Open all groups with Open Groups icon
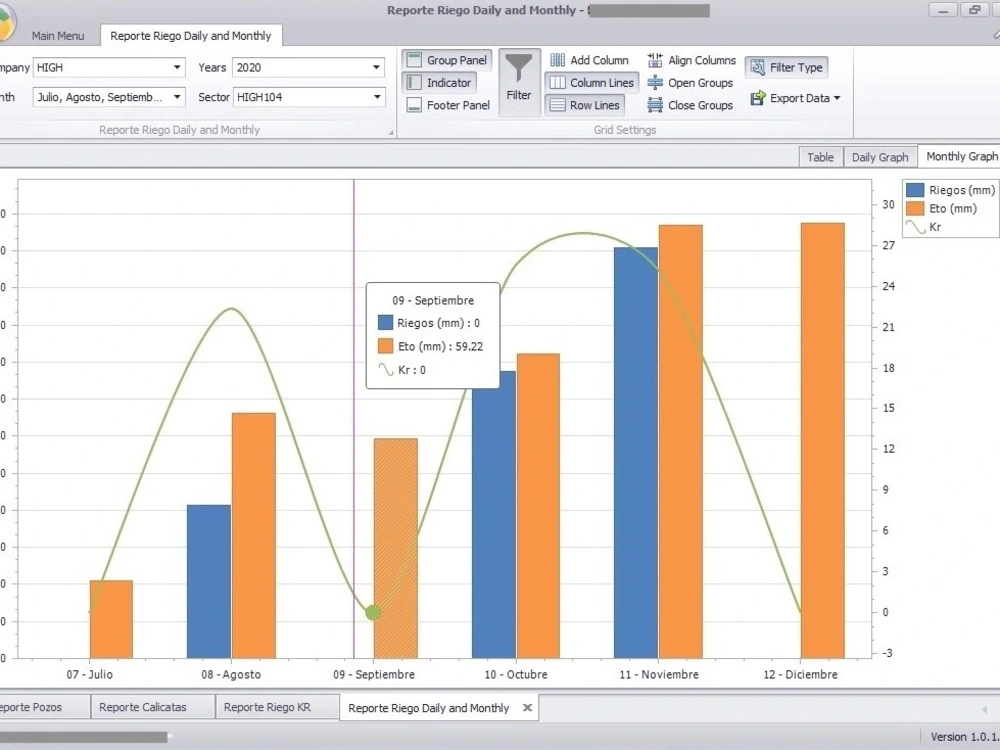 click(x=655, y=82)
